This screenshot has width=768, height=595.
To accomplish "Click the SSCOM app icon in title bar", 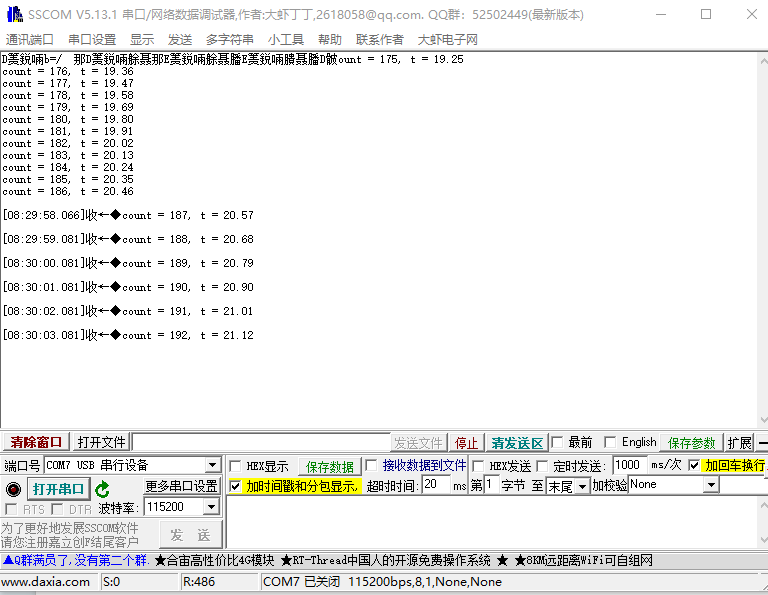I will click(12, 14).
